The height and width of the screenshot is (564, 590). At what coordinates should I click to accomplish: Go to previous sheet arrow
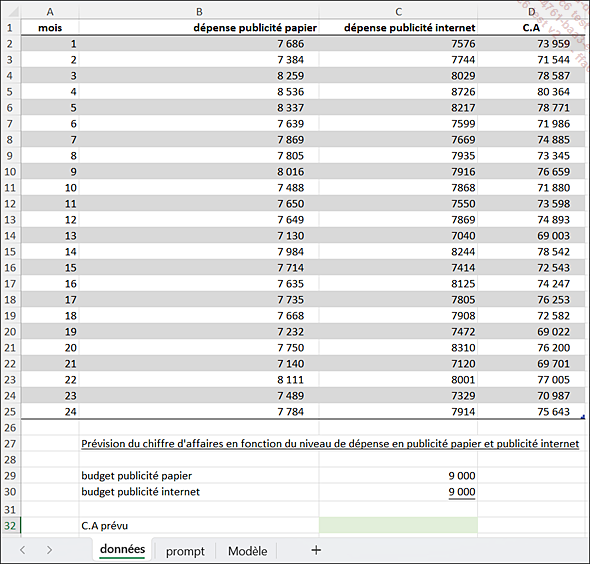click(x=23, y=550)
